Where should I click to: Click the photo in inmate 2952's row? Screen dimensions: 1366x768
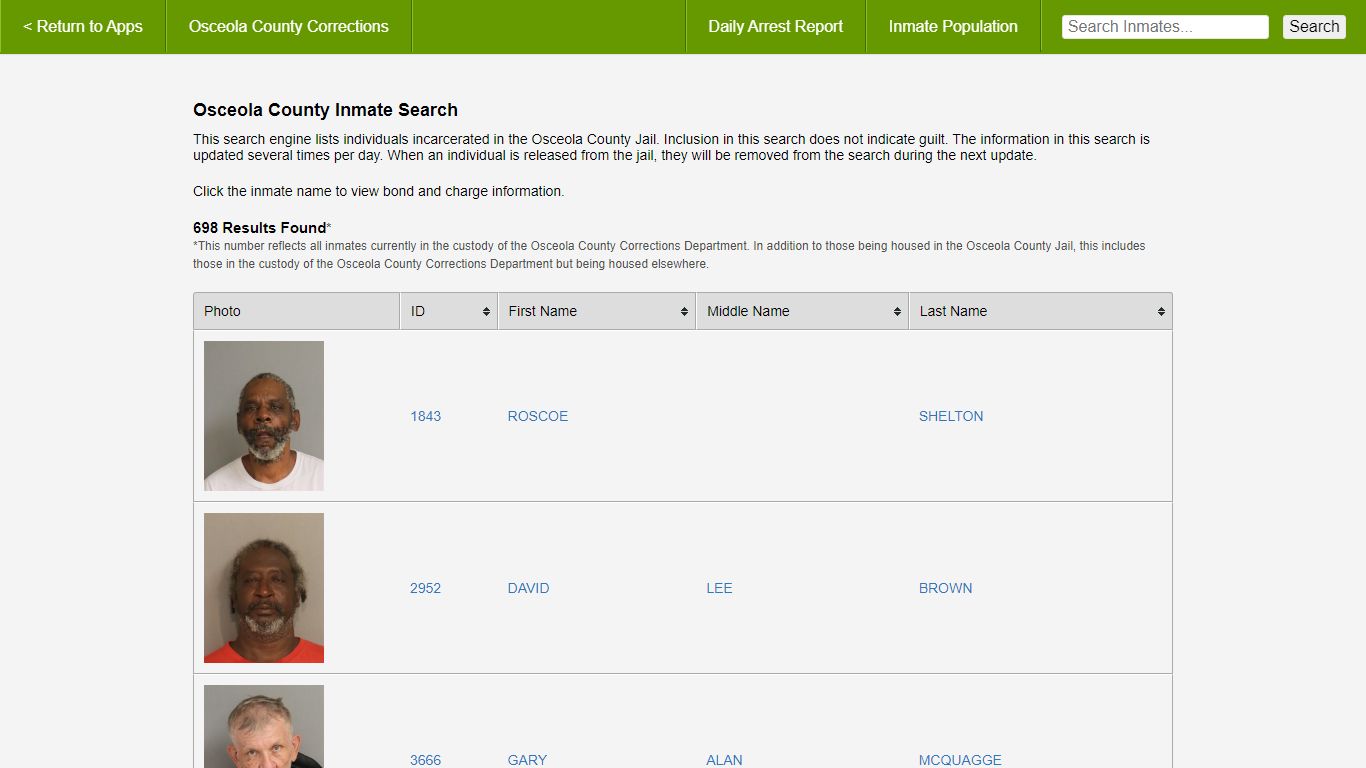point(264,588)
